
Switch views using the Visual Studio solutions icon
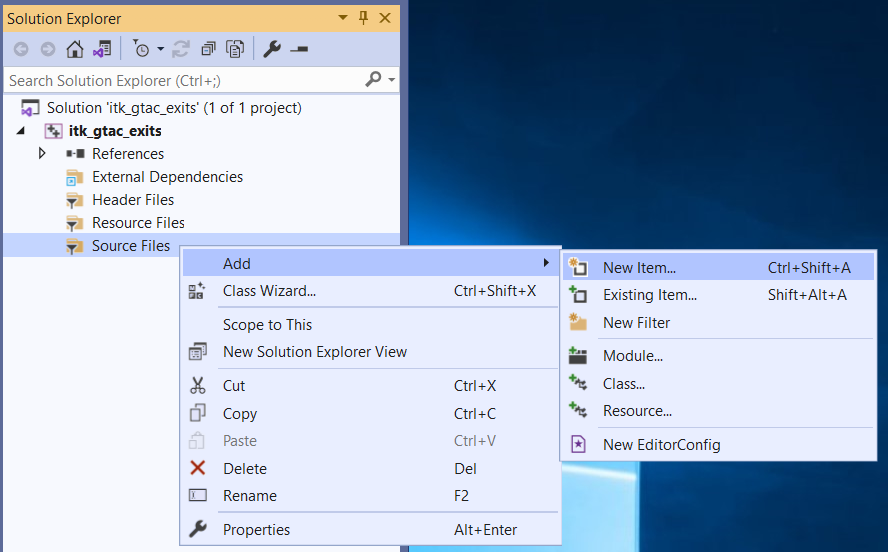(102, 49)
